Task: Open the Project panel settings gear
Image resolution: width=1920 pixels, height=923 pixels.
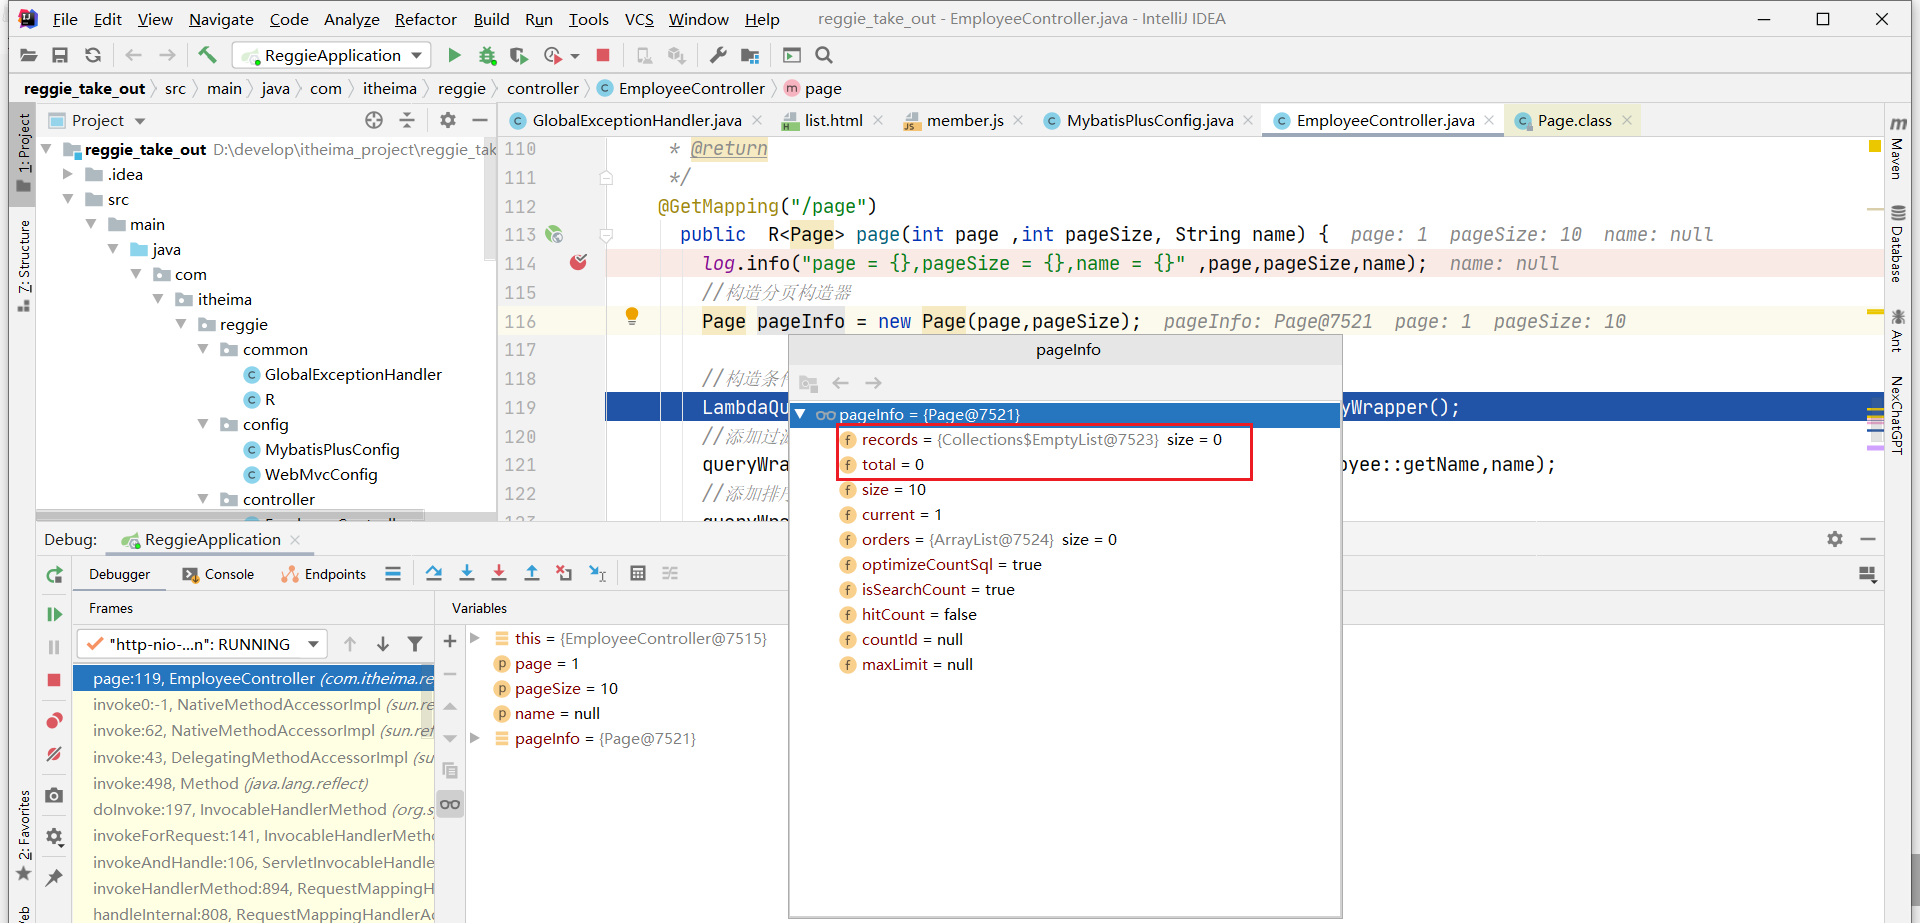Action: tap(448, 120)
